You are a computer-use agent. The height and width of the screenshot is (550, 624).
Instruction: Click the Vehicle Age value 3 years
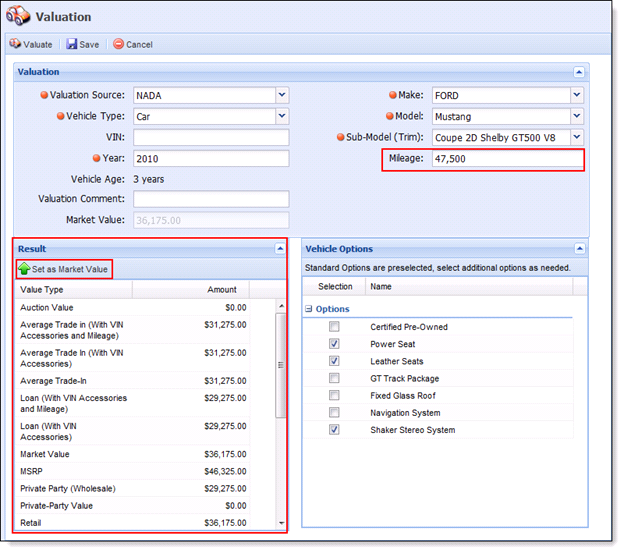pyautogui.click(x=148, y=179)
